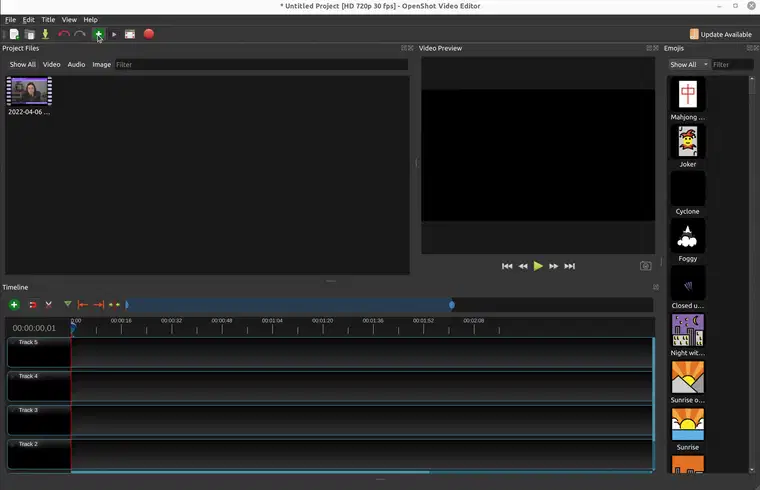Jump to start of video preview

tap(507, 266)
